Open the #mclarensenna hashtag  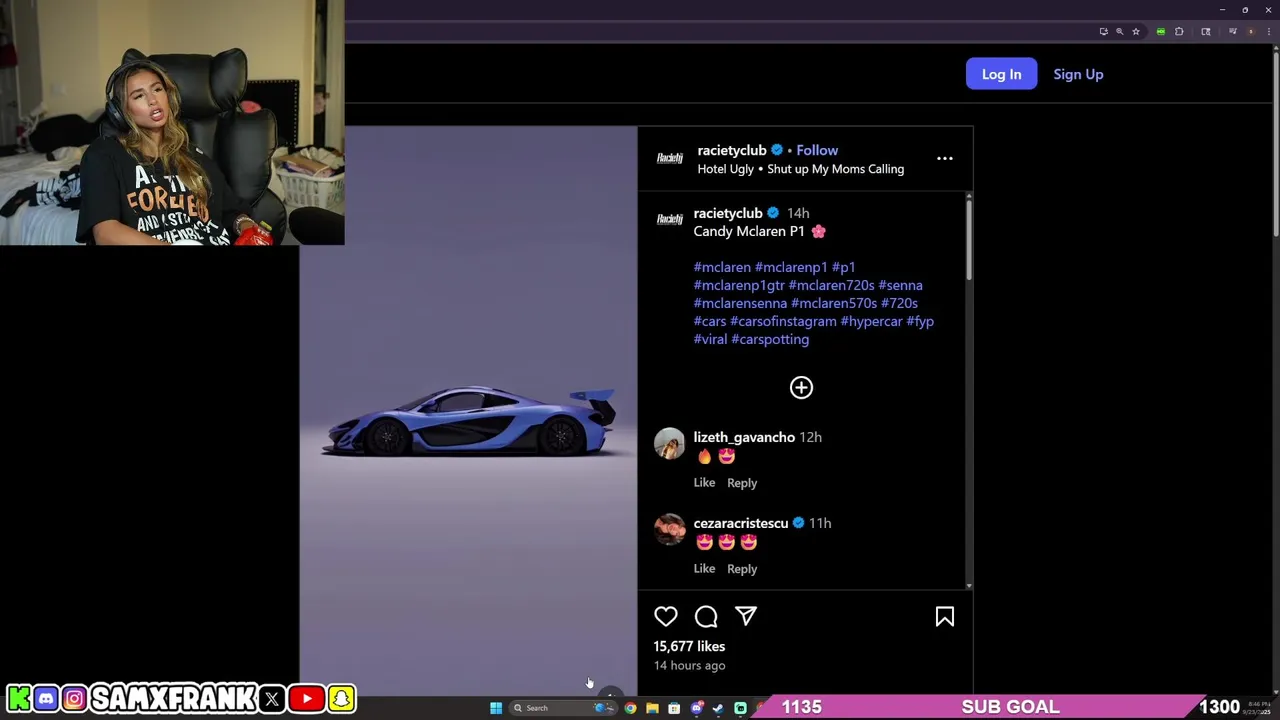[740, 303]
